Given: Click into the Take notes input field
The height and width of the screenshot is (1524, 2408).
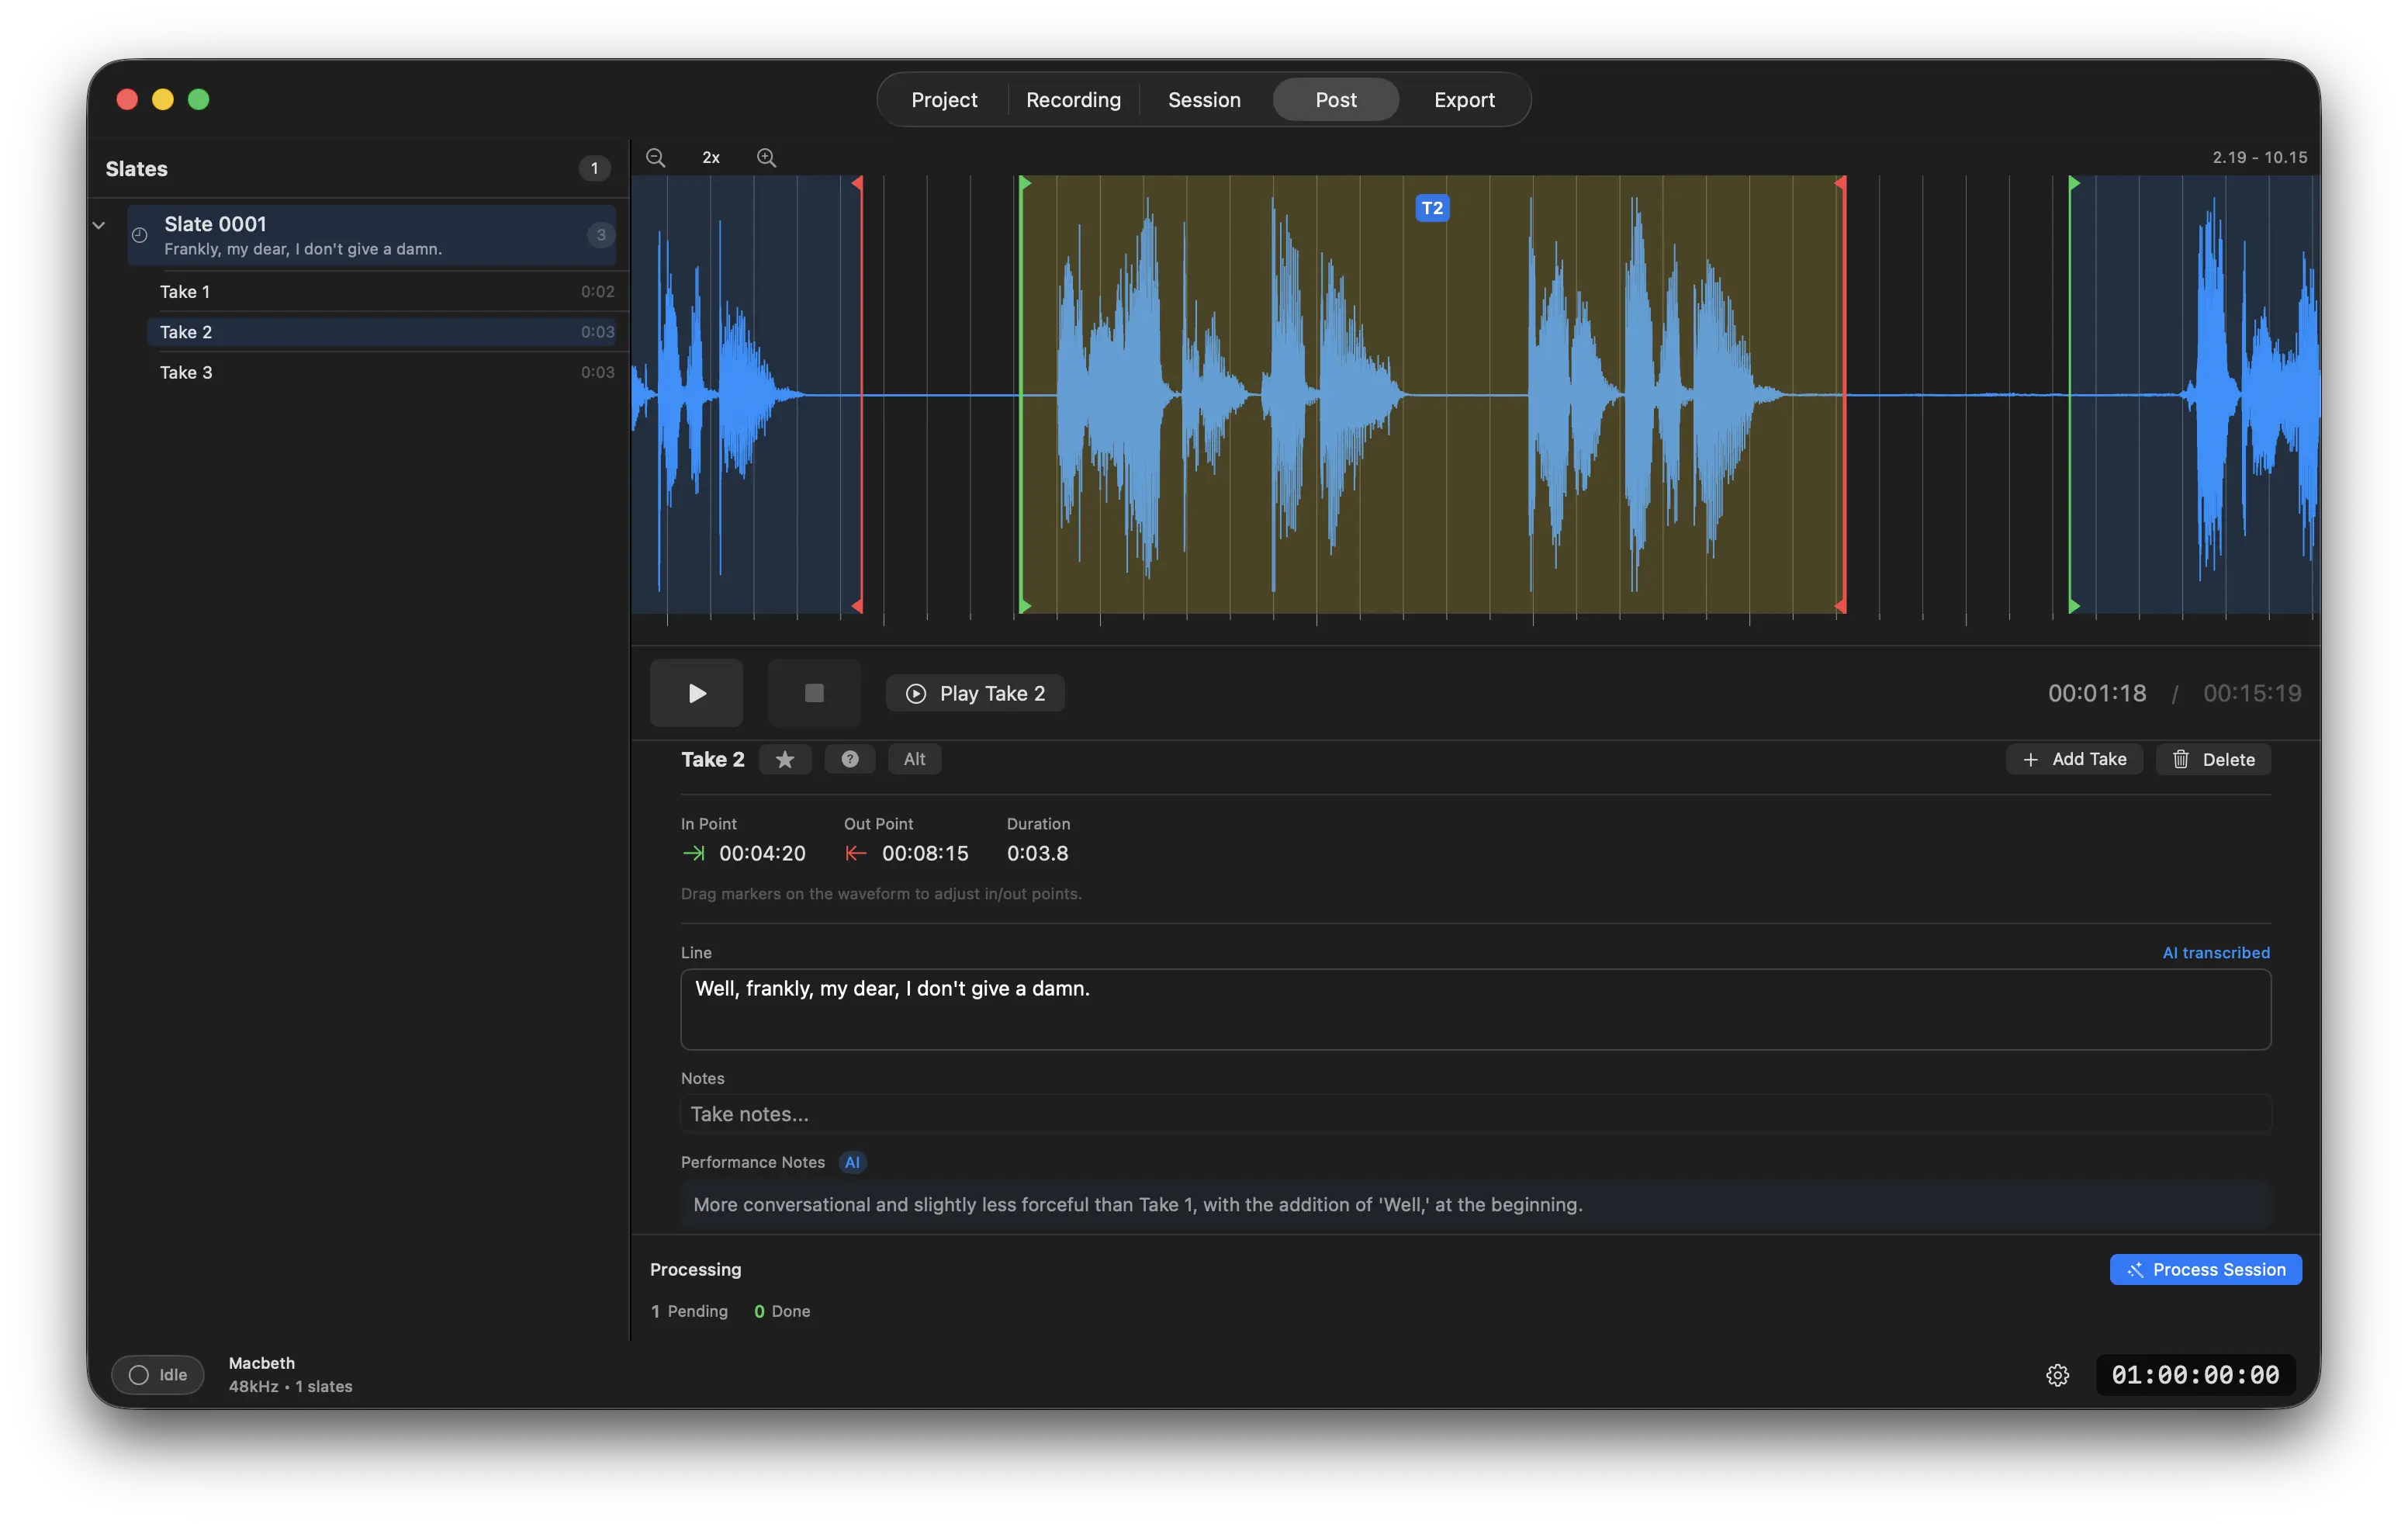Looking at the screenshot, I should coord(1475,1114).
